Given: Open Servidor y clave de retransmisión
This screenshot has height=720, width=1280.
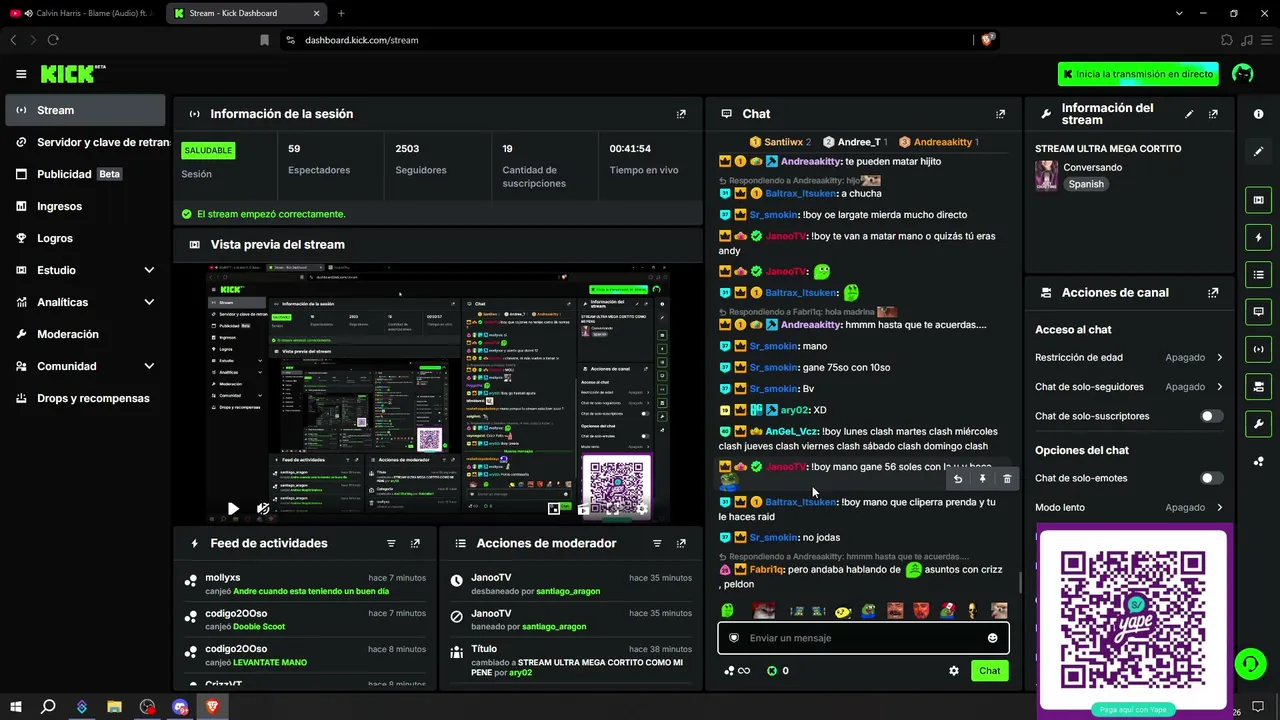Looking at the screenshot, I should tap(88, 142).
